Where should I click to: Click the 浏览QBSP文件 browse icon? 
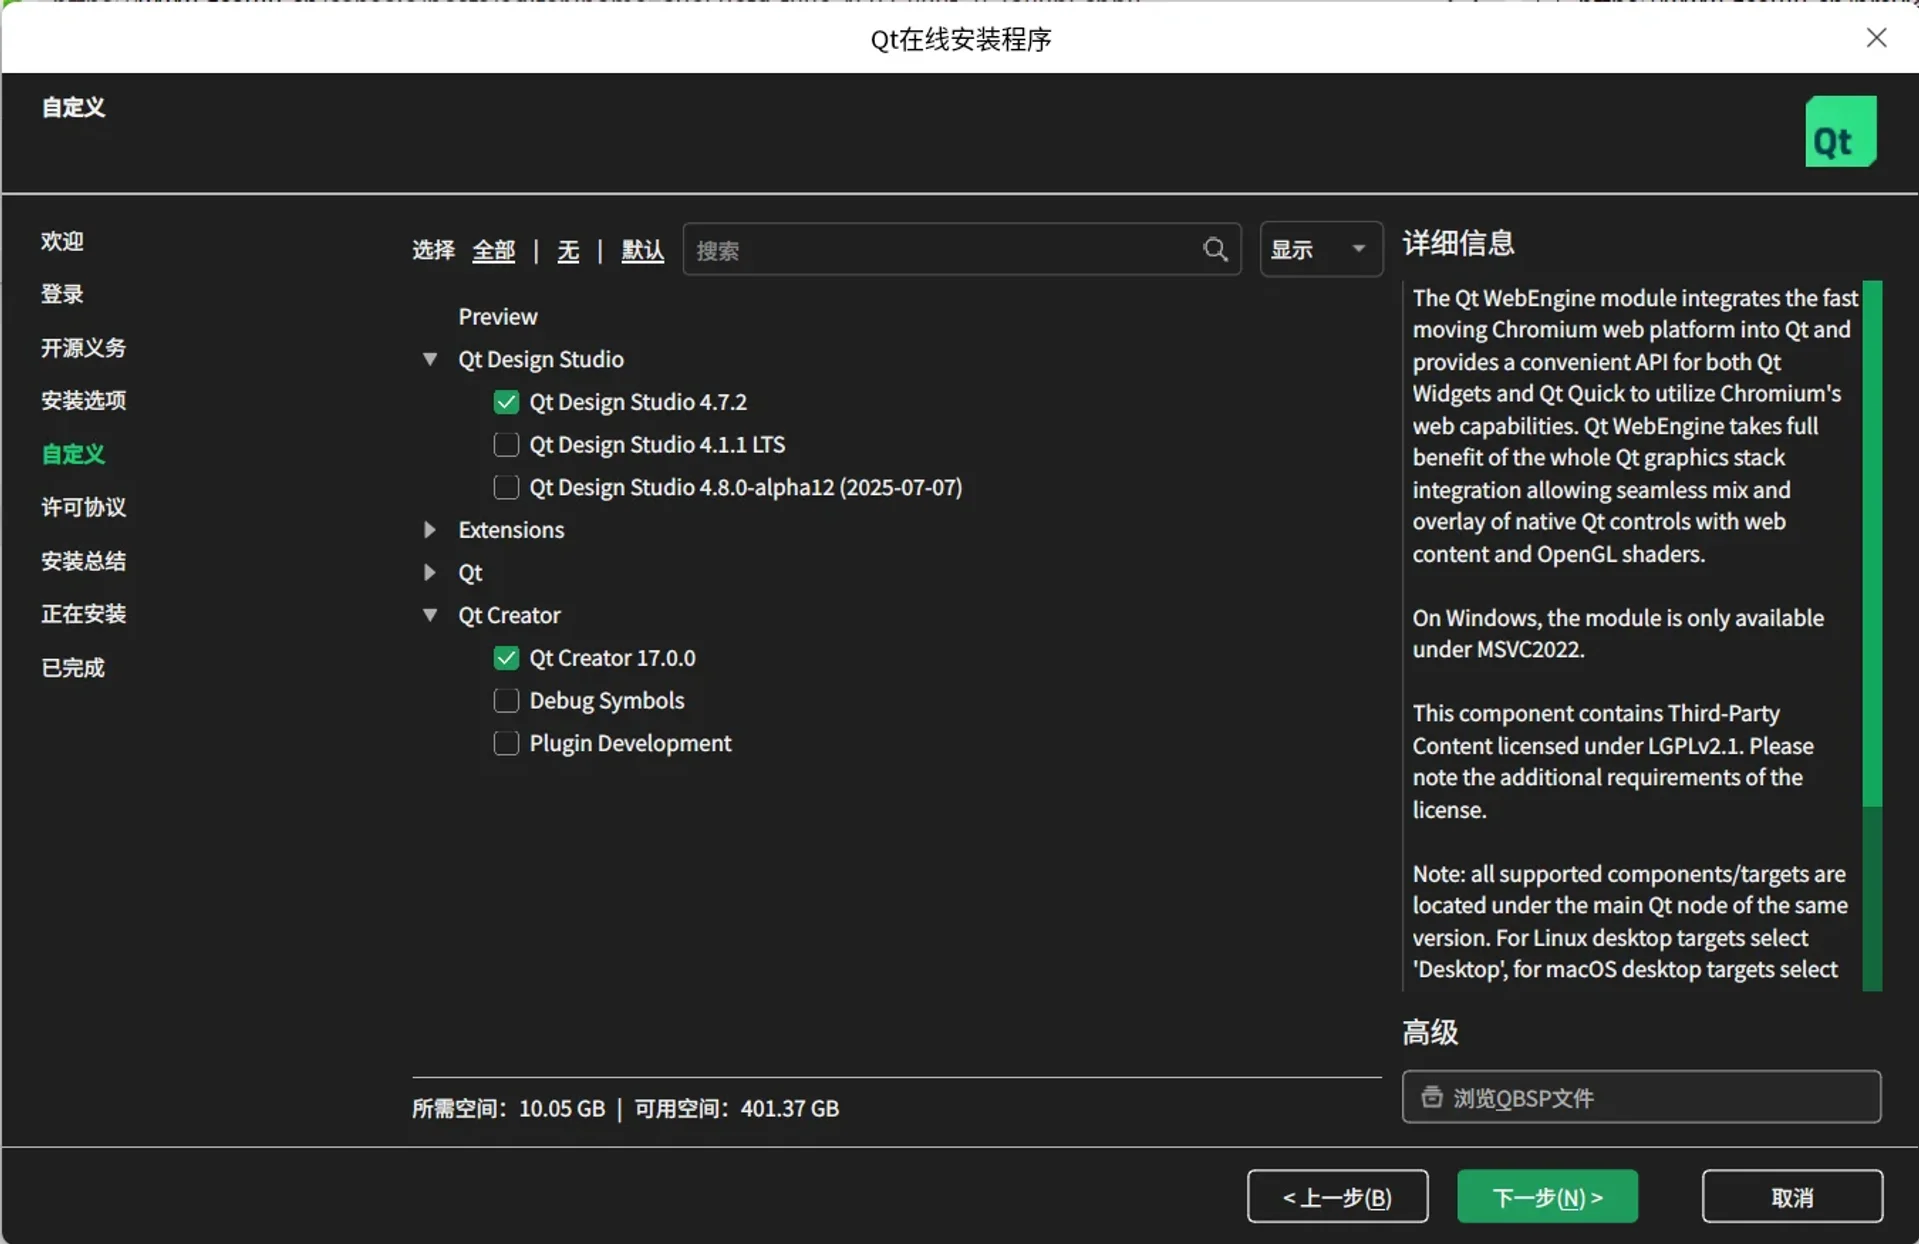[x=1432, y=1097]
